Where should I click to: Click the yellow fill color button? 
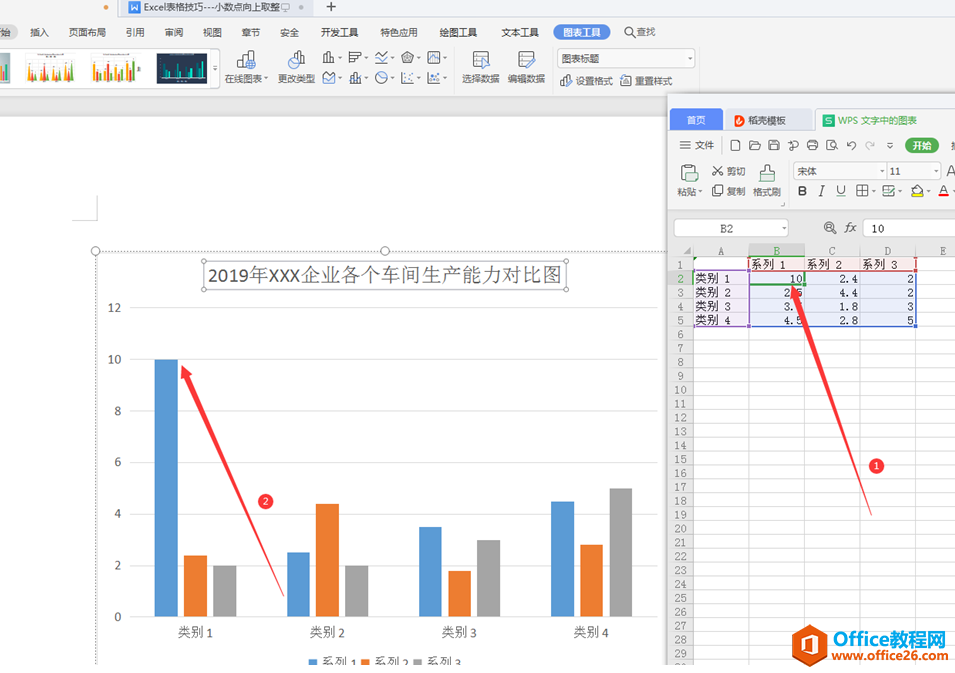pos(917,191)
